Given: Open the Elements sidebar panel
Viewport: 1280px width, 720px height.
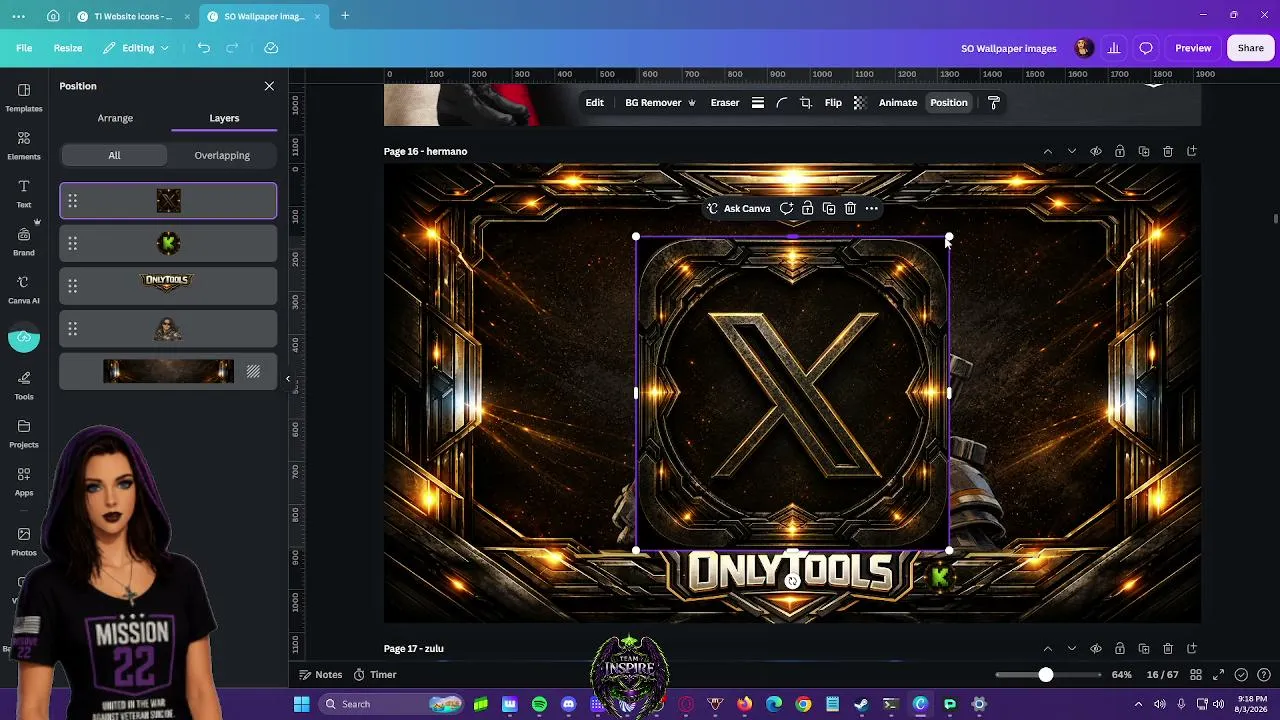Looking at the screenshot, I should coord(24,145).
